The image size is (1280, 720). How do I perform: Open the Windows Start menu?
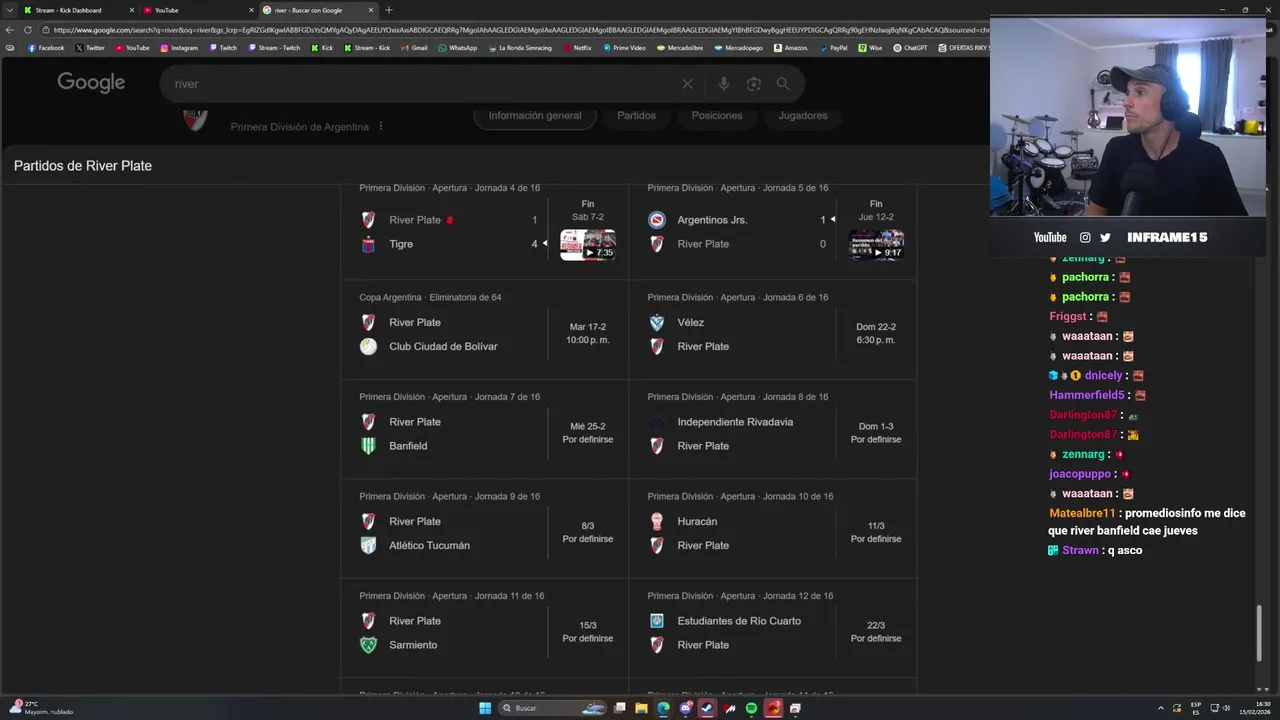point(485,708)
